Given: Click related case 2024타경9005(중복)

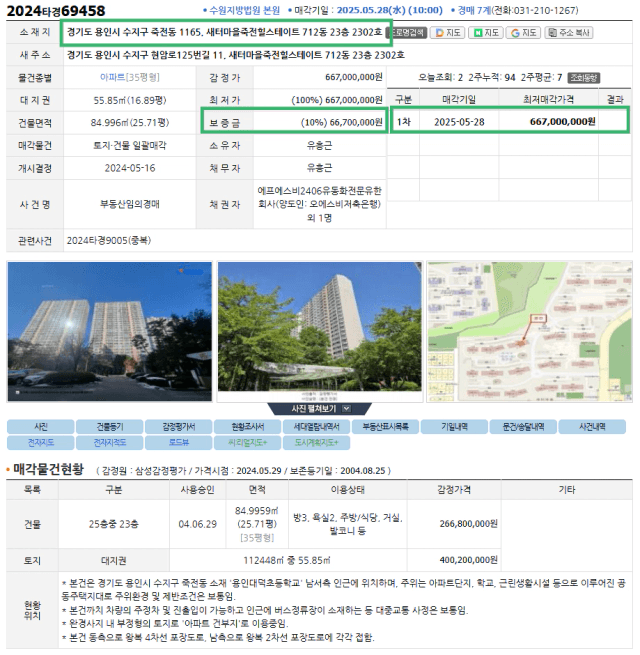Looking at the screenshot, I should point(109,240).
